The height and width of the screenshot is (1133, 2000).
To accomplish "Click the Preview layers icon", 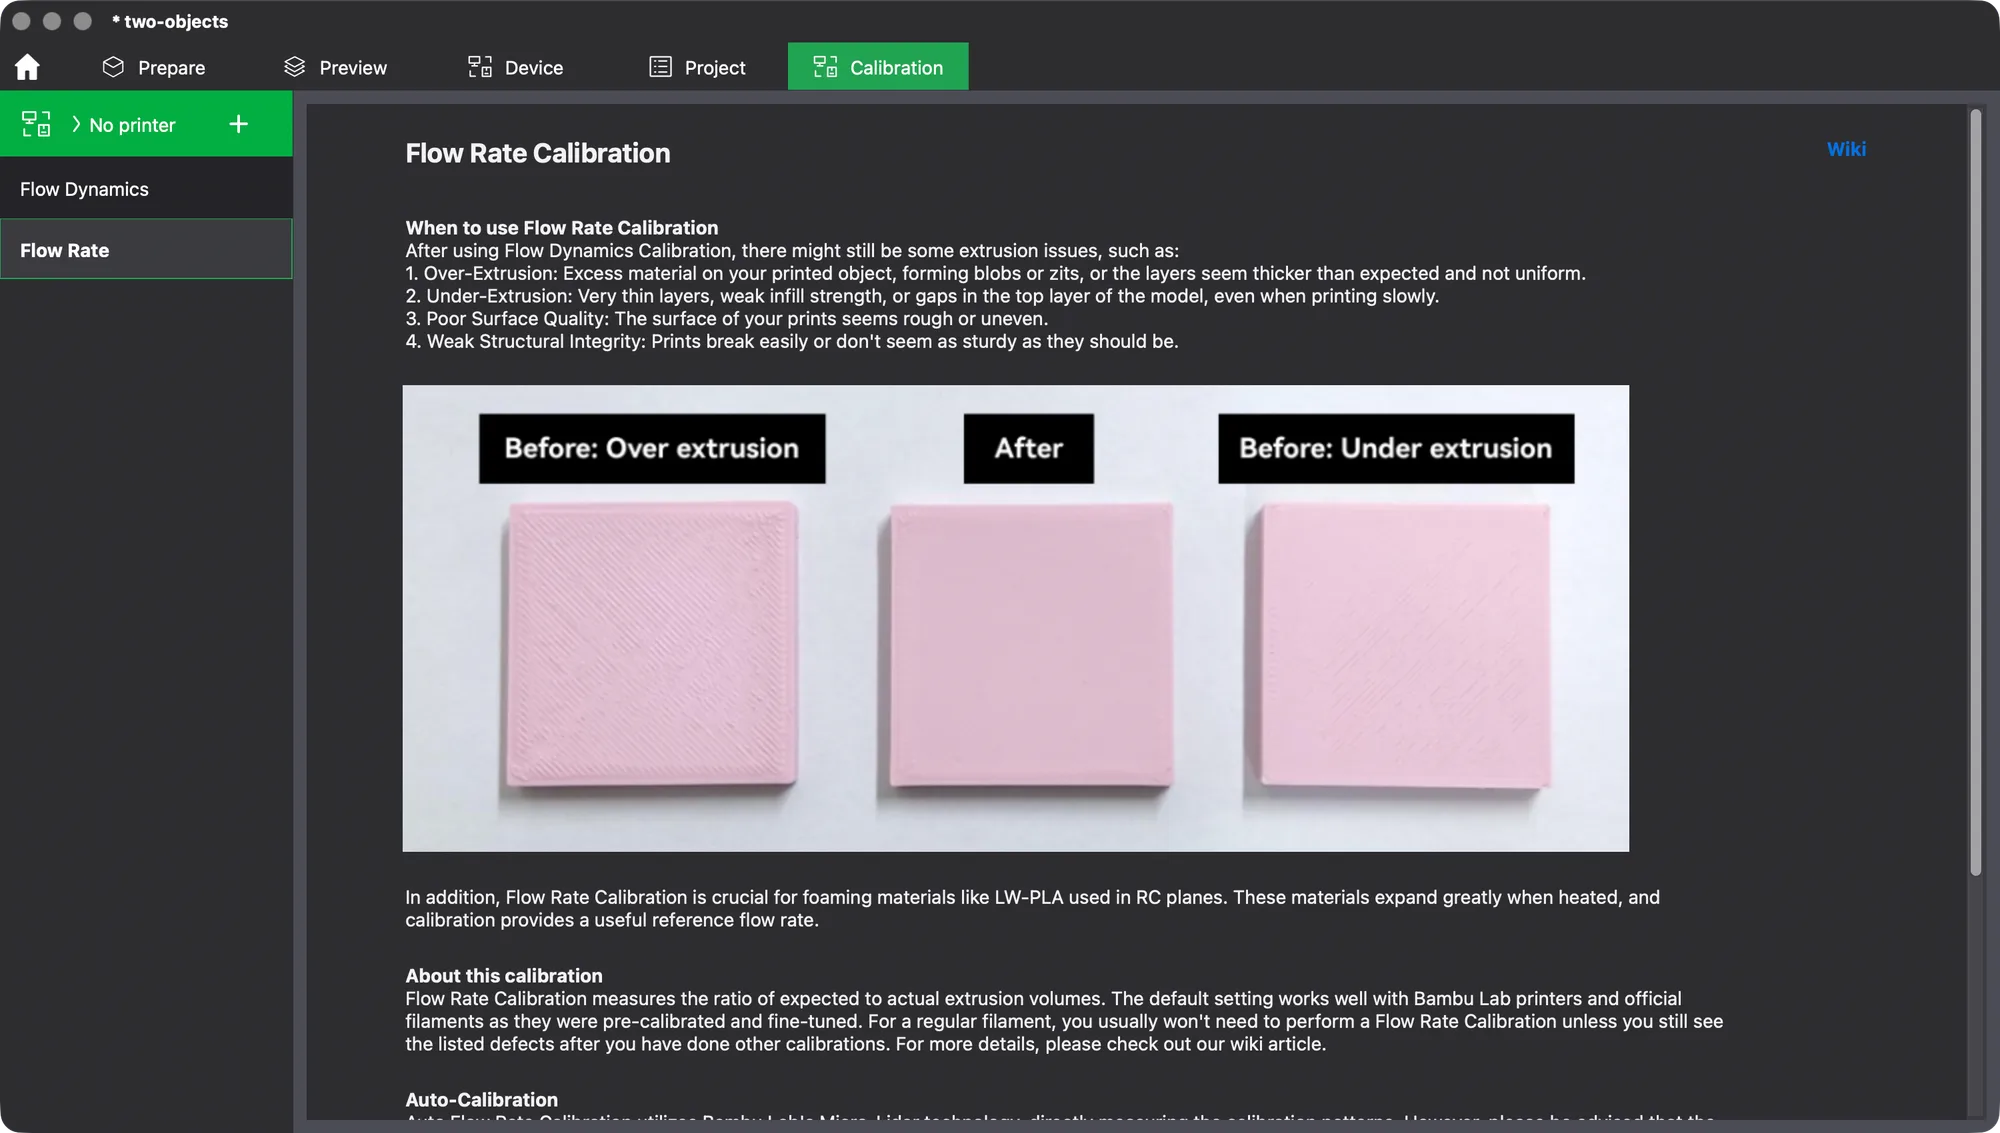I will tap(294, 67).
